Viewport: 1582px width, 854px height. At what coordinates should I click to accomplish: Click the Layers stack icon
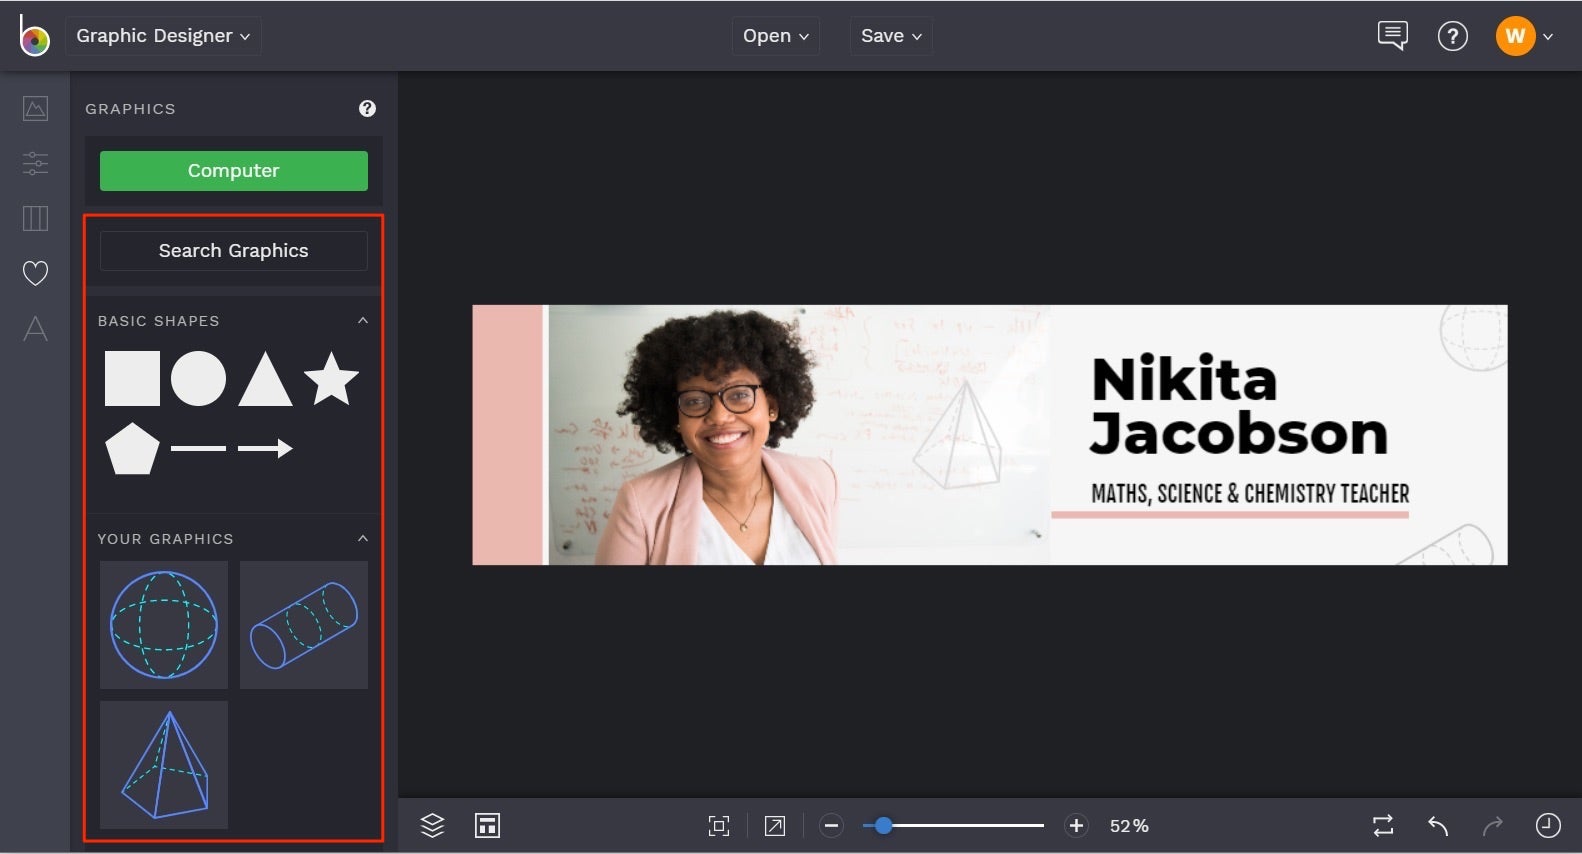point(432,826)
